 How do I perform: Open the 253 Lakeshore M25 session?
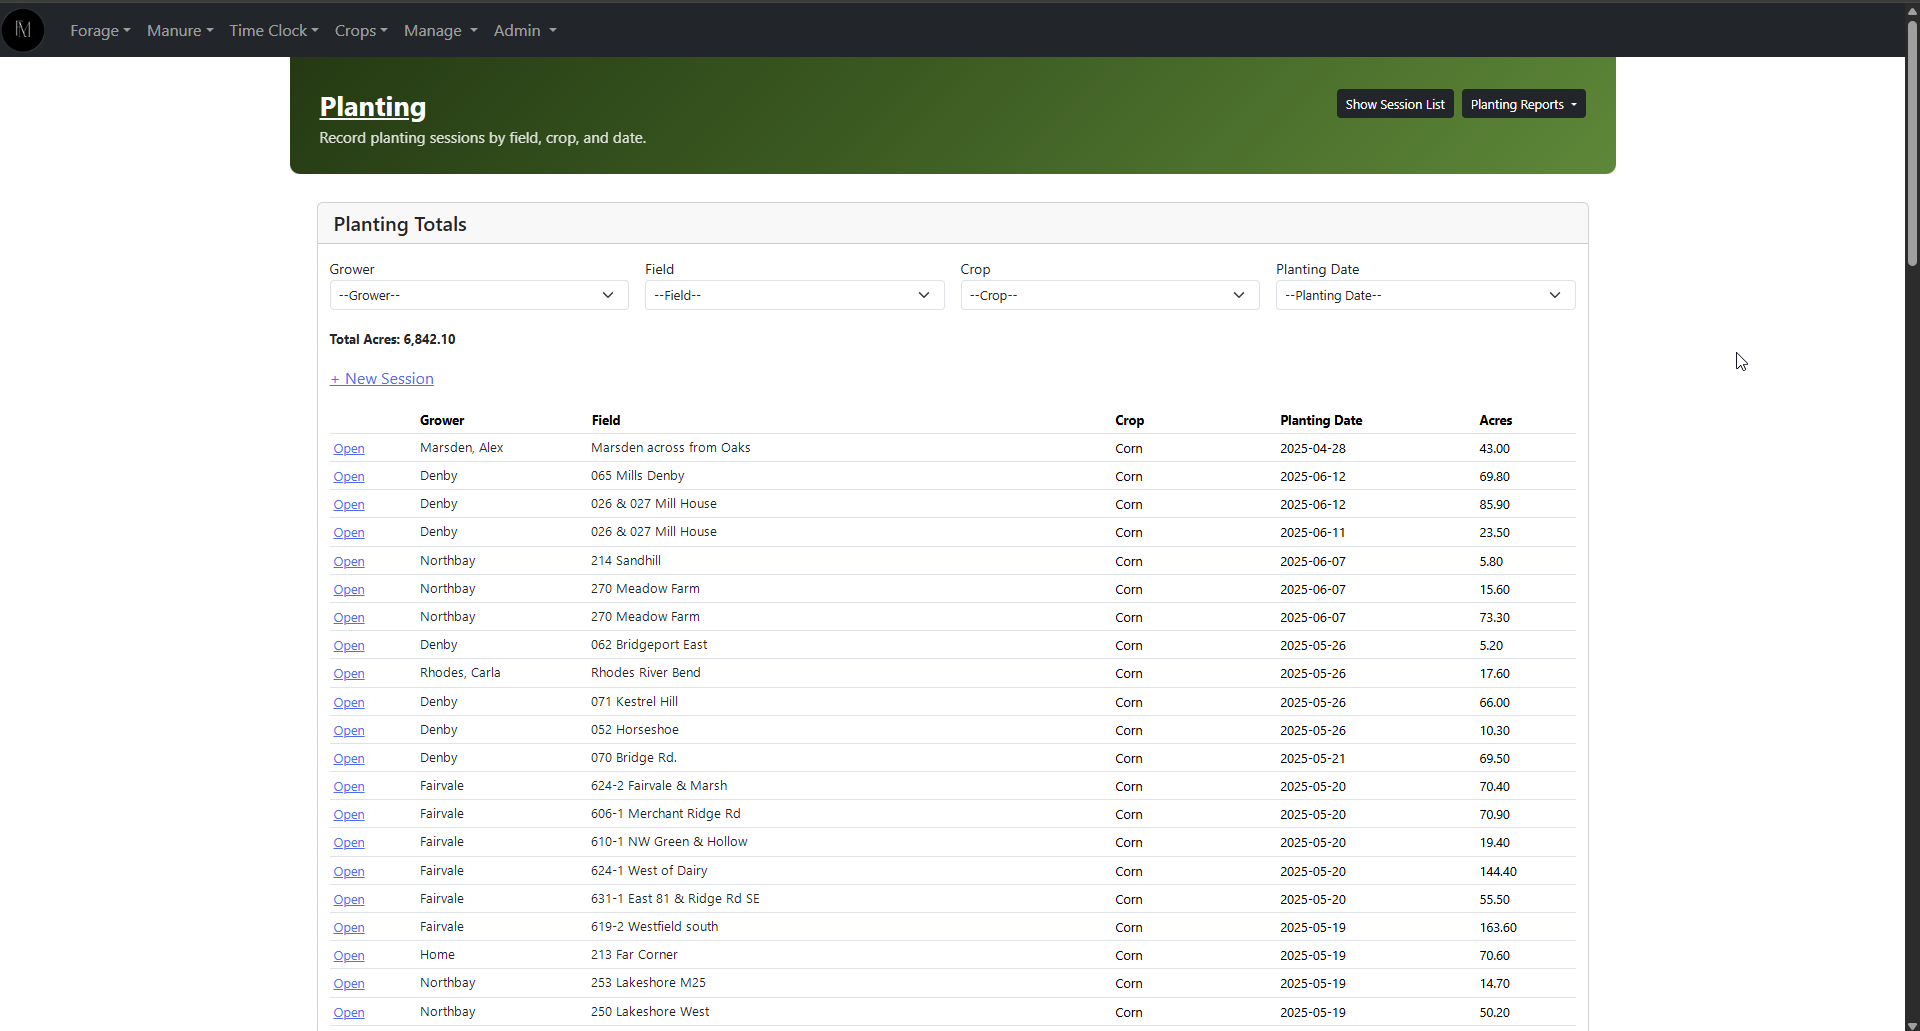coord(349,983)
